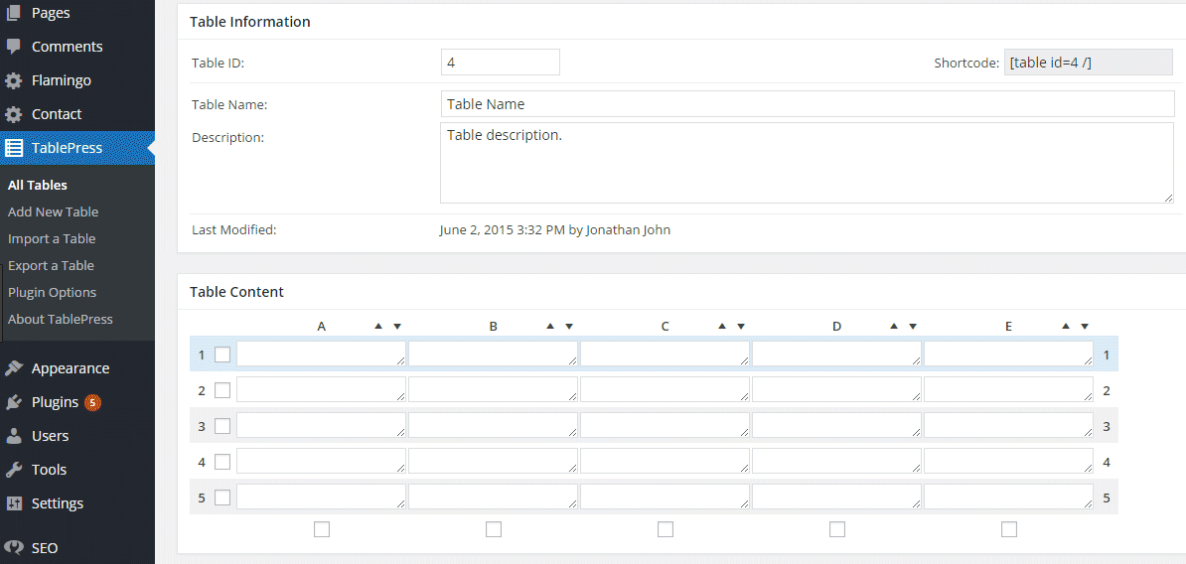Tick the column C checkbox below table
This screenshot has height=564, width=1186.
coord(665,529)
